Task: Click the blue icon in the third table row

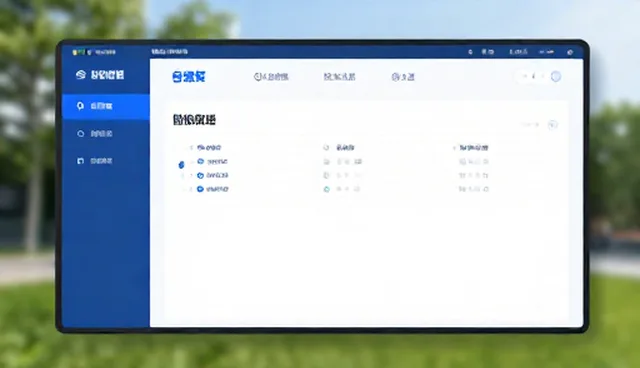Action: (x=200, y=189)
